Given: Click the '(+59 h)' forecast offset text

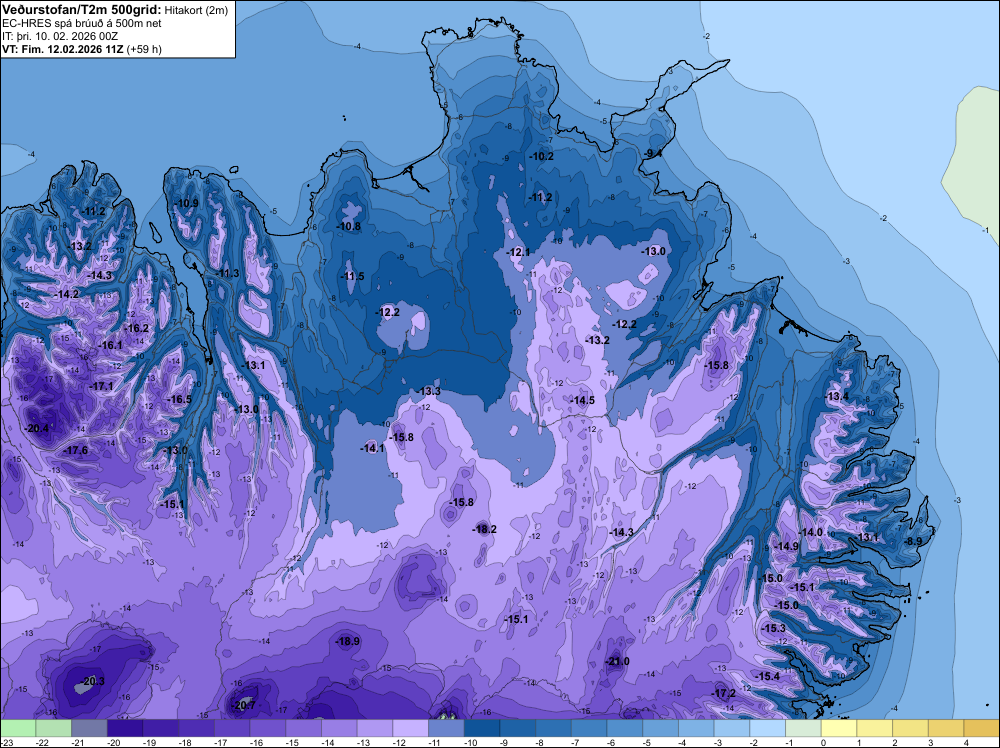Looking at the screenshot, I should [x=144, y=49].
